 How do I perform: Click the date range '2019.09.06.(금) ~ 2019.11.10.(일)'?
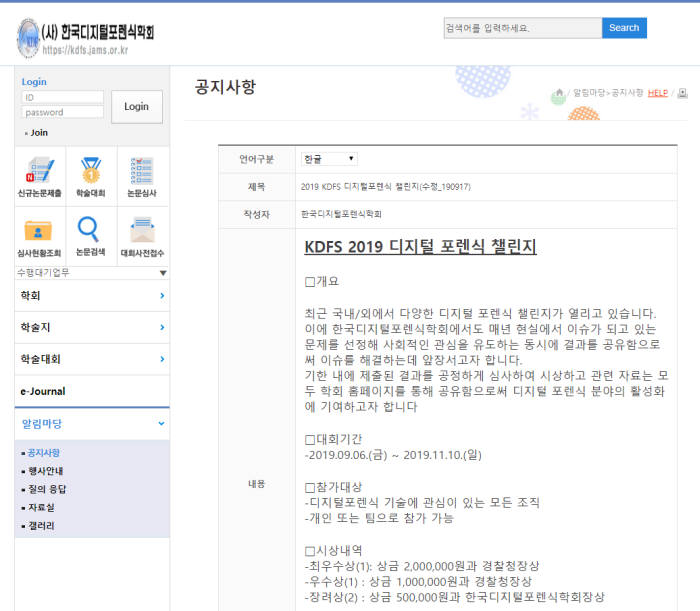[x=395, y=455]
